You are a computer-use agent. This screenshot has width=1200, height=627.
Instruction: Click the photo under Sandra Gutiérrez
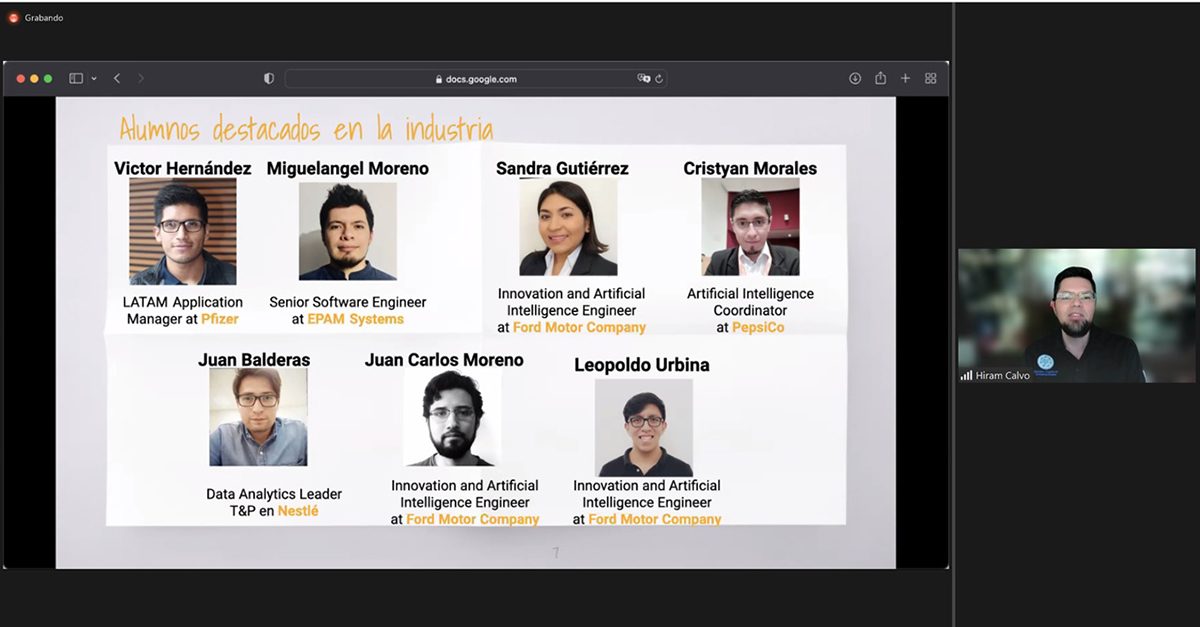pyautogui.click(x=568, y=227)
